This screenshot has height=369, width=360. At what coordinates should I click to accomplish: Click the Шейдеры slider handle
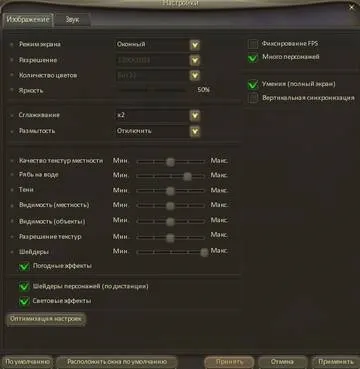(x=204, y=253)
